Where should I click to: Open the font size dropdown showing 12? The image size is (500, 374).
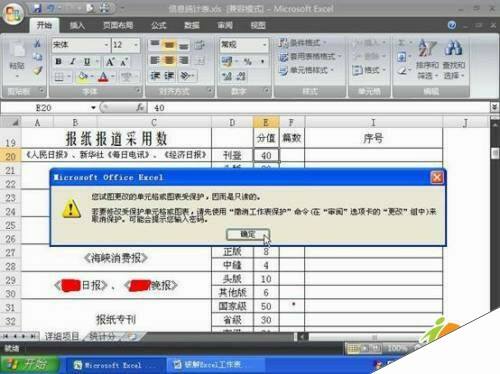(136, 45)
